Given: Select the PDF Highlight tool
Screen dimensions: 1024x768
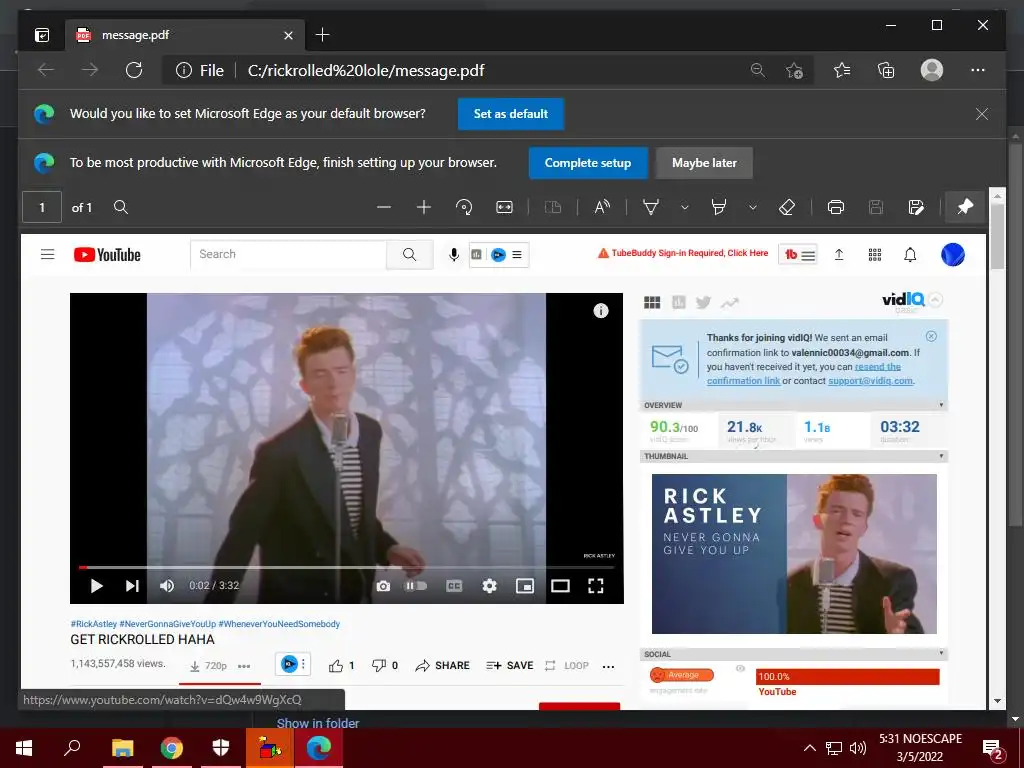Looking at the screenshot, I should tap(718, 207).
